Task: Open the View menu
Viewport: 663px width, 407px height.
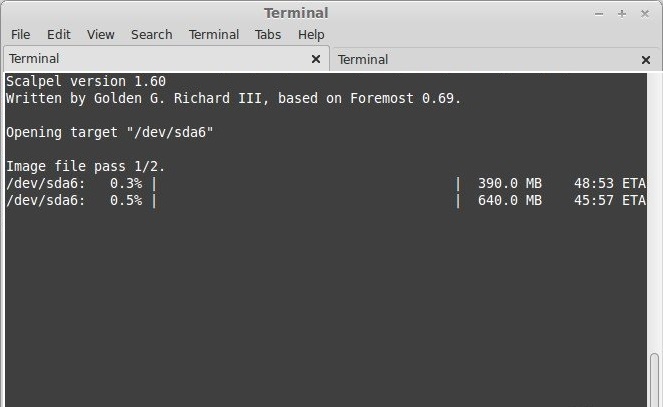Action: tap(101, 35)
